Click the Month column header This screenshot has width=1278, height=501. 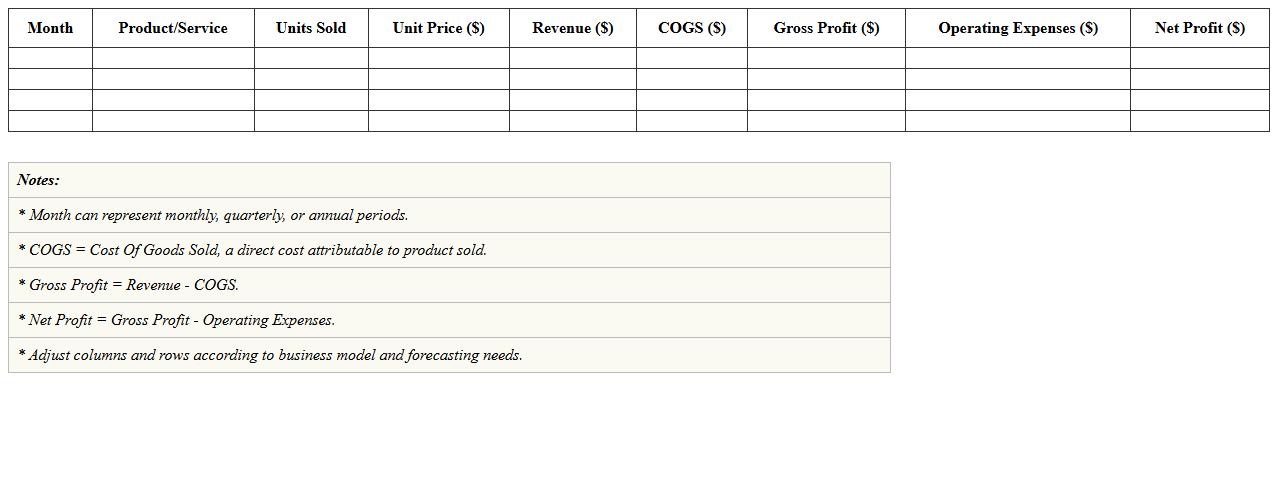[50, 28]
